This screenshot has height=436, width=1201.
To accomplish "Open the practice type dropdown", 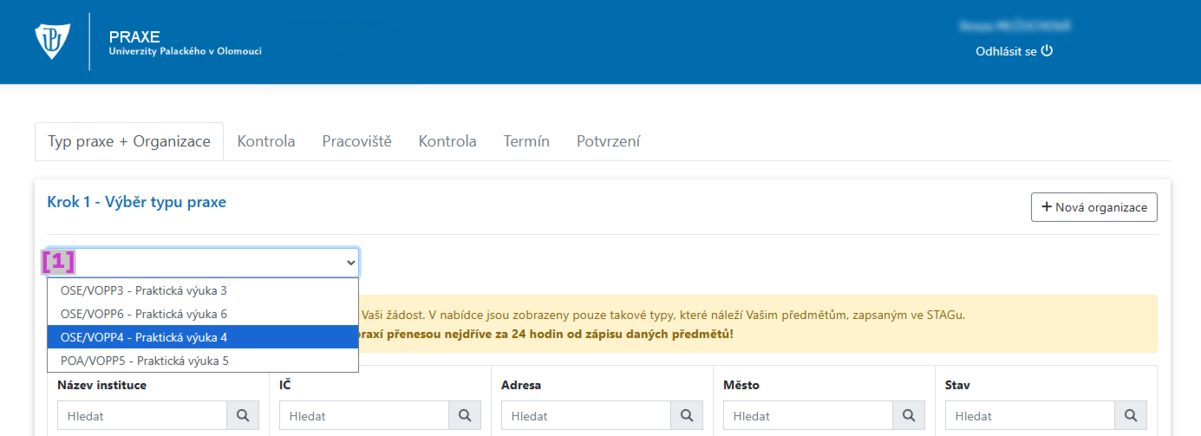I will pyautogui.click(x=203, y=262).
